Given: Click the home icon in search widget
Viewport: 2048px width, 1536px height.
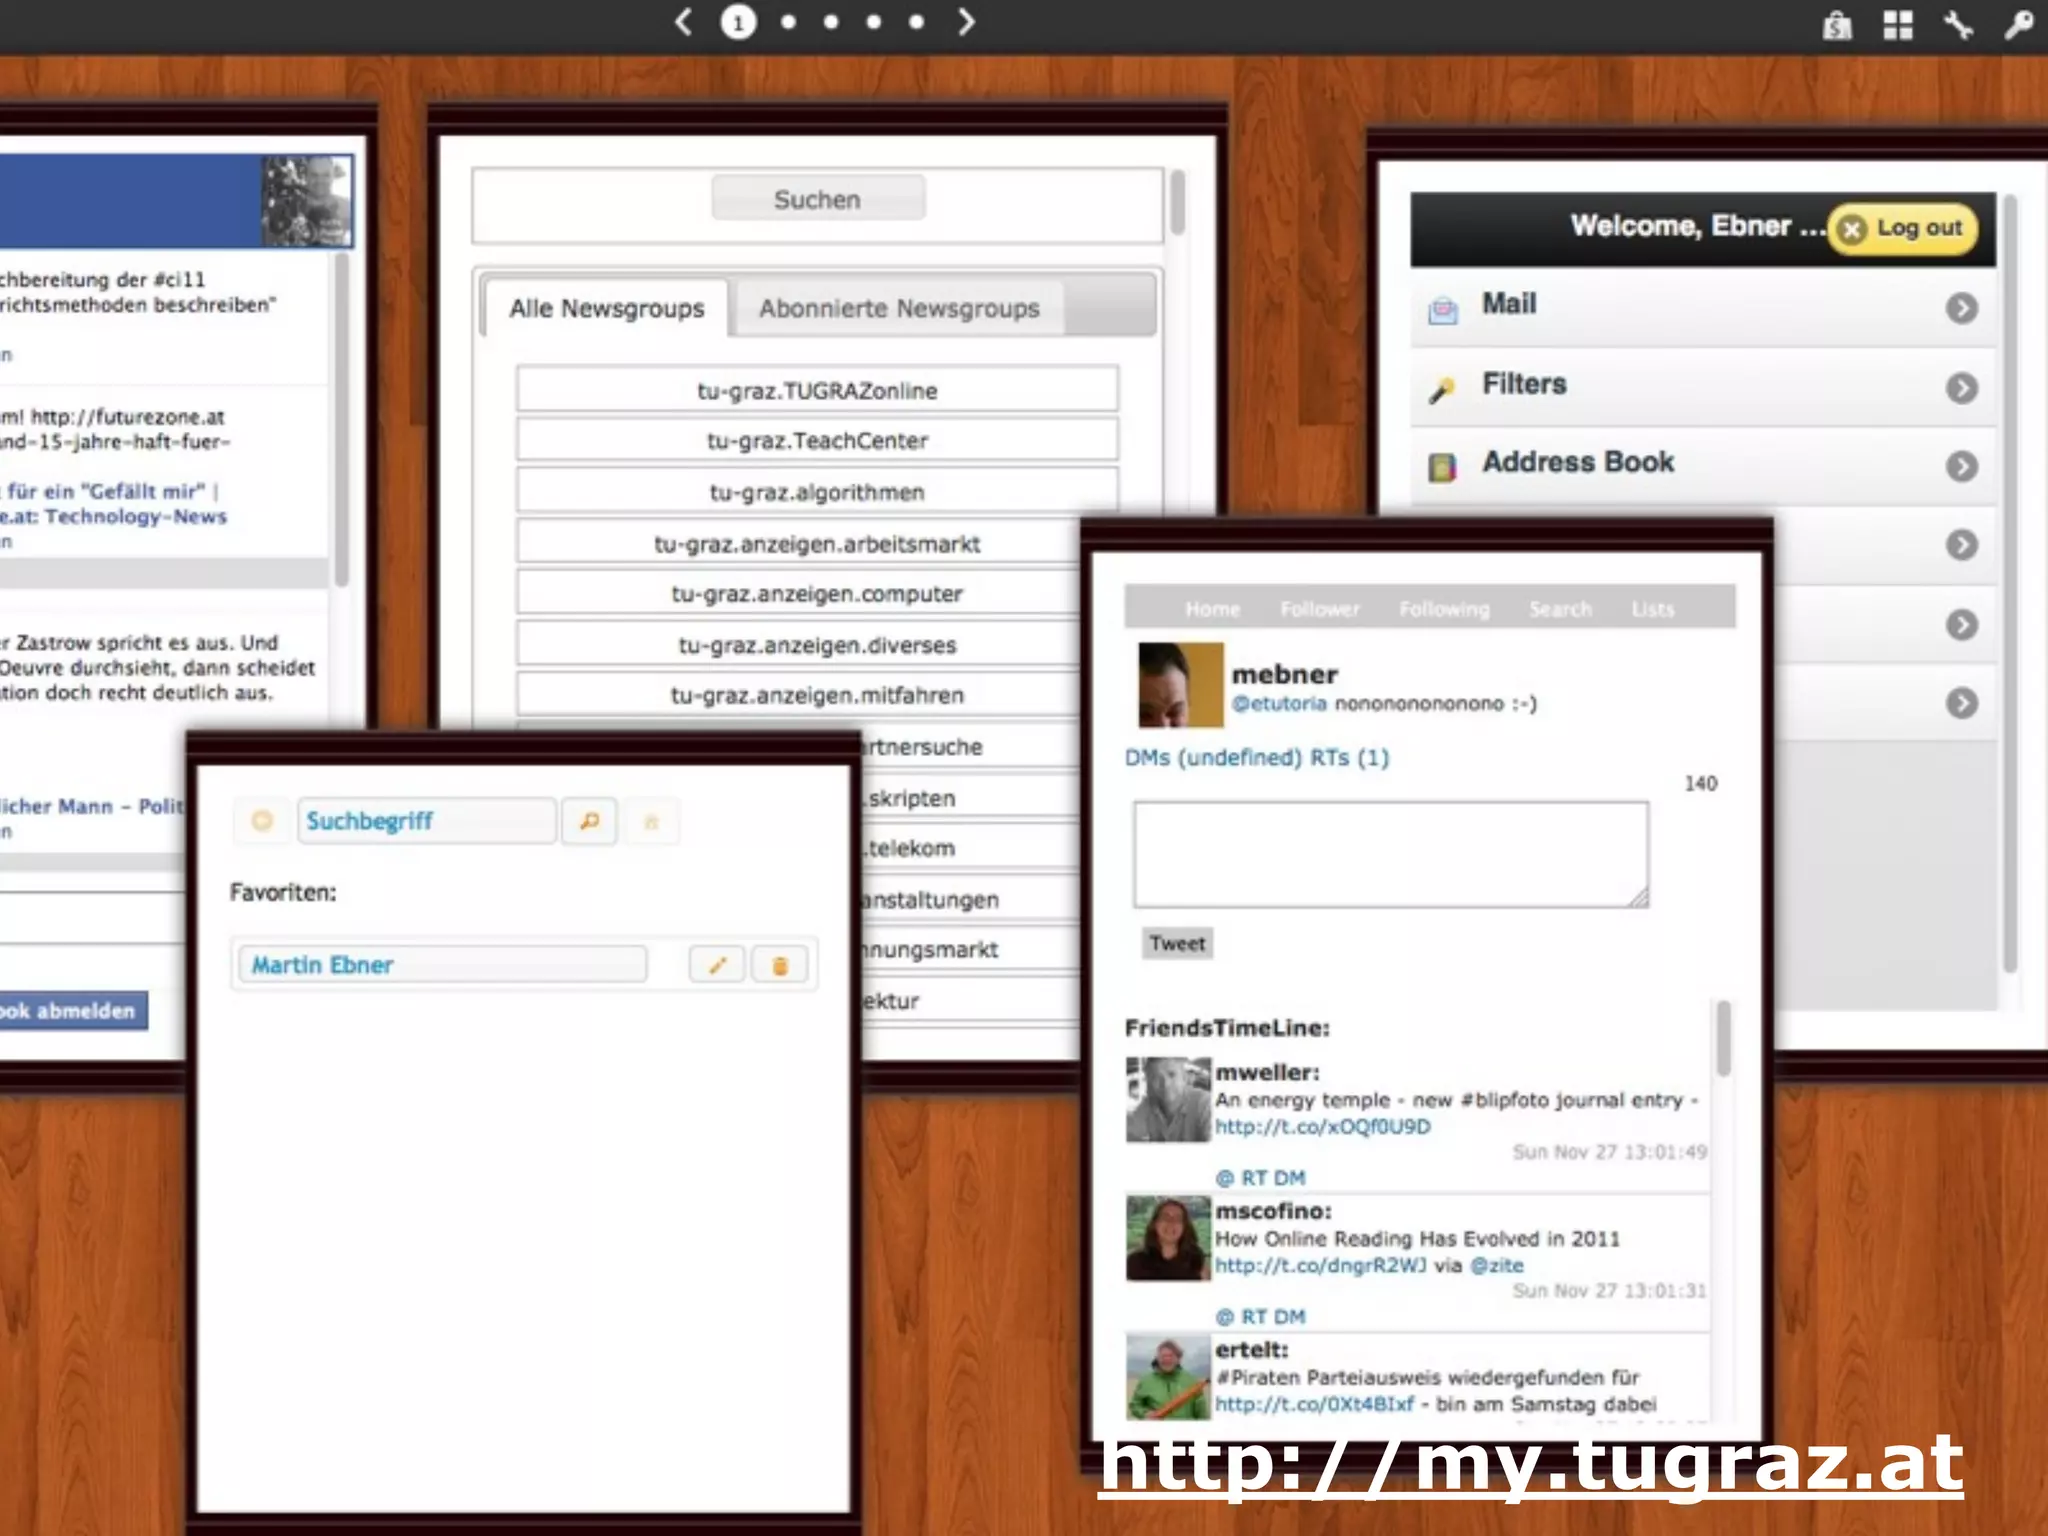Looking at the screenshot, I should pos(651,822).
